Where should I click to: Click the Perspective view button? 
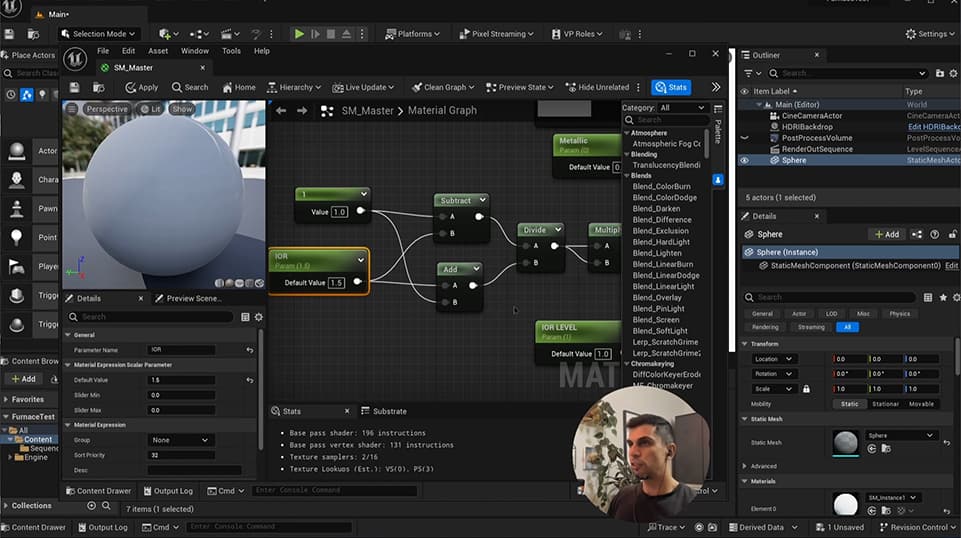click(107, 109)
